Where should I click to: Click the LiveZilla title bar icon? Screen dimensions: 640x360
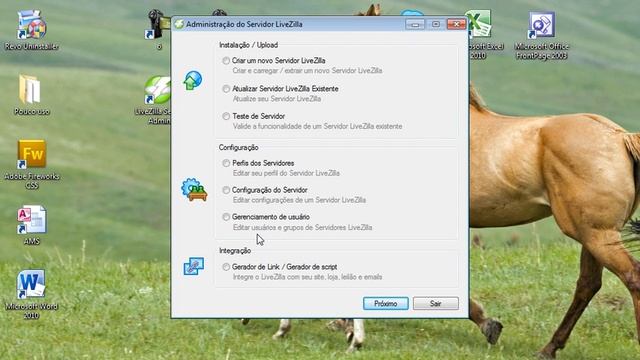tap(179, 24)
